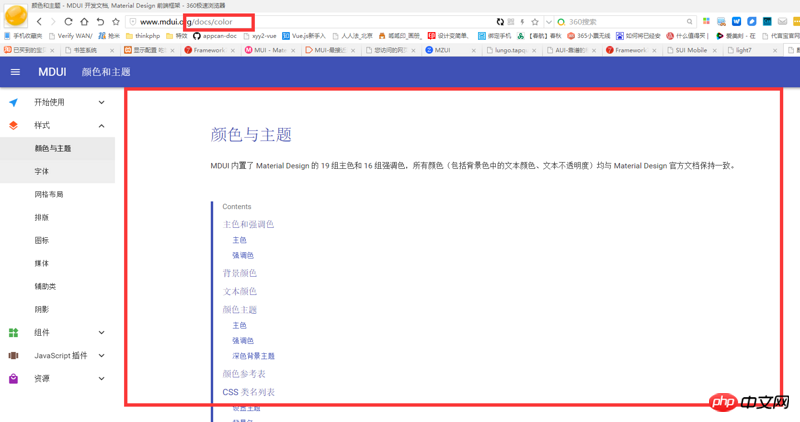Select 阴影 in the sidebar

[57, 309]
